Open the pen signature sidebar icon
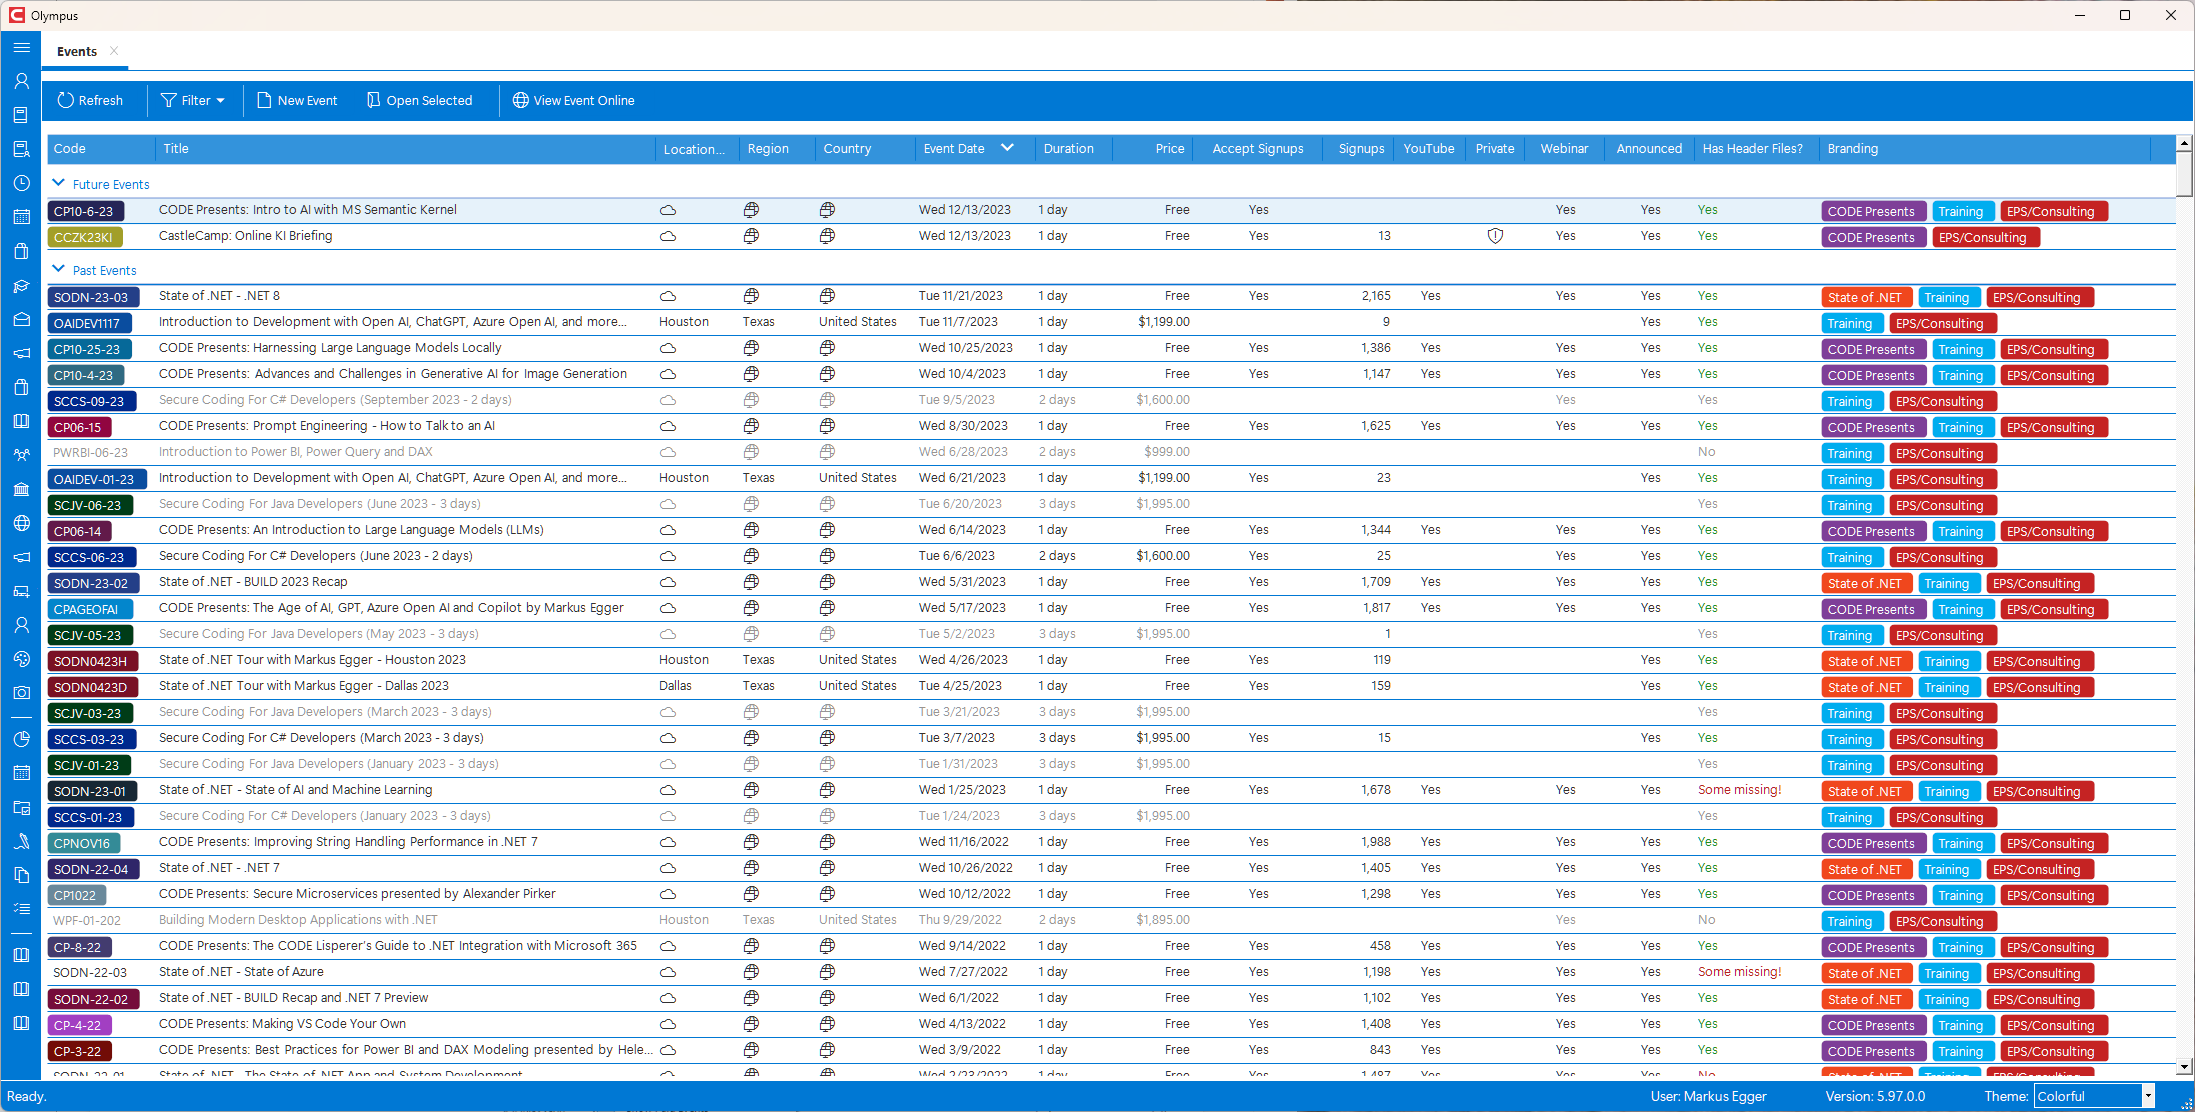This screenshot has width=2195, height=1112. (21, 841)
